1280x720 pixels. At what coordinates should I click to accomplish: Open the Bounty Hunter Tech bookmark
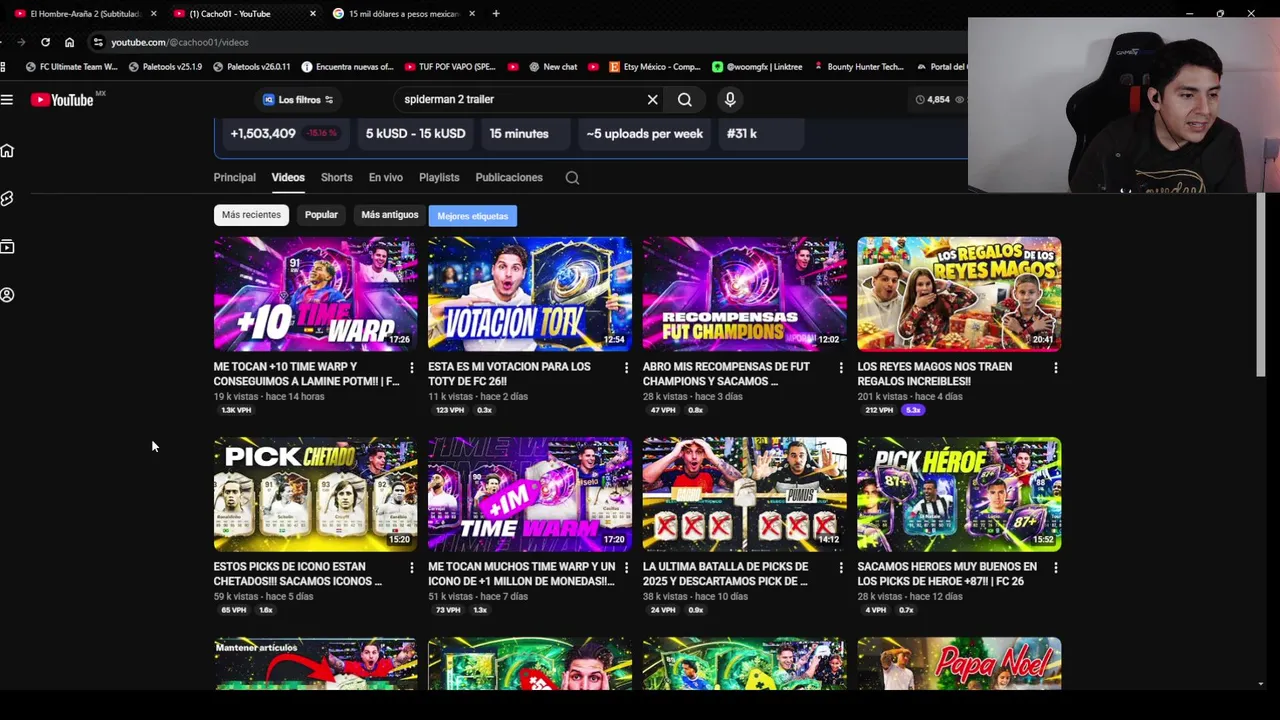pyautogui.click(x=859, y=67)
